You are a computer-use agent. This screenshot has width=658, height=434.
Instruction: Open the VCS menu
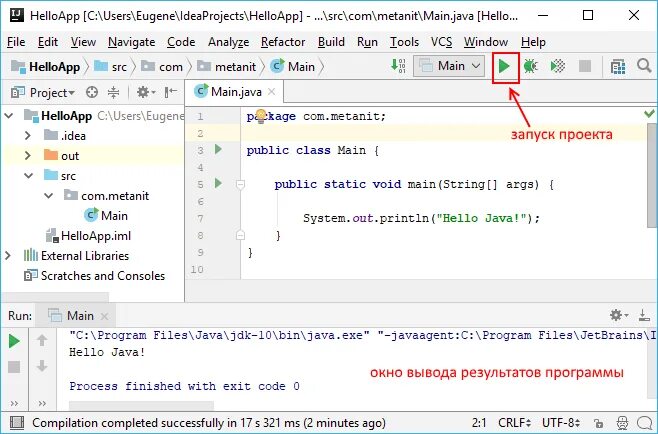pos(441,42)
